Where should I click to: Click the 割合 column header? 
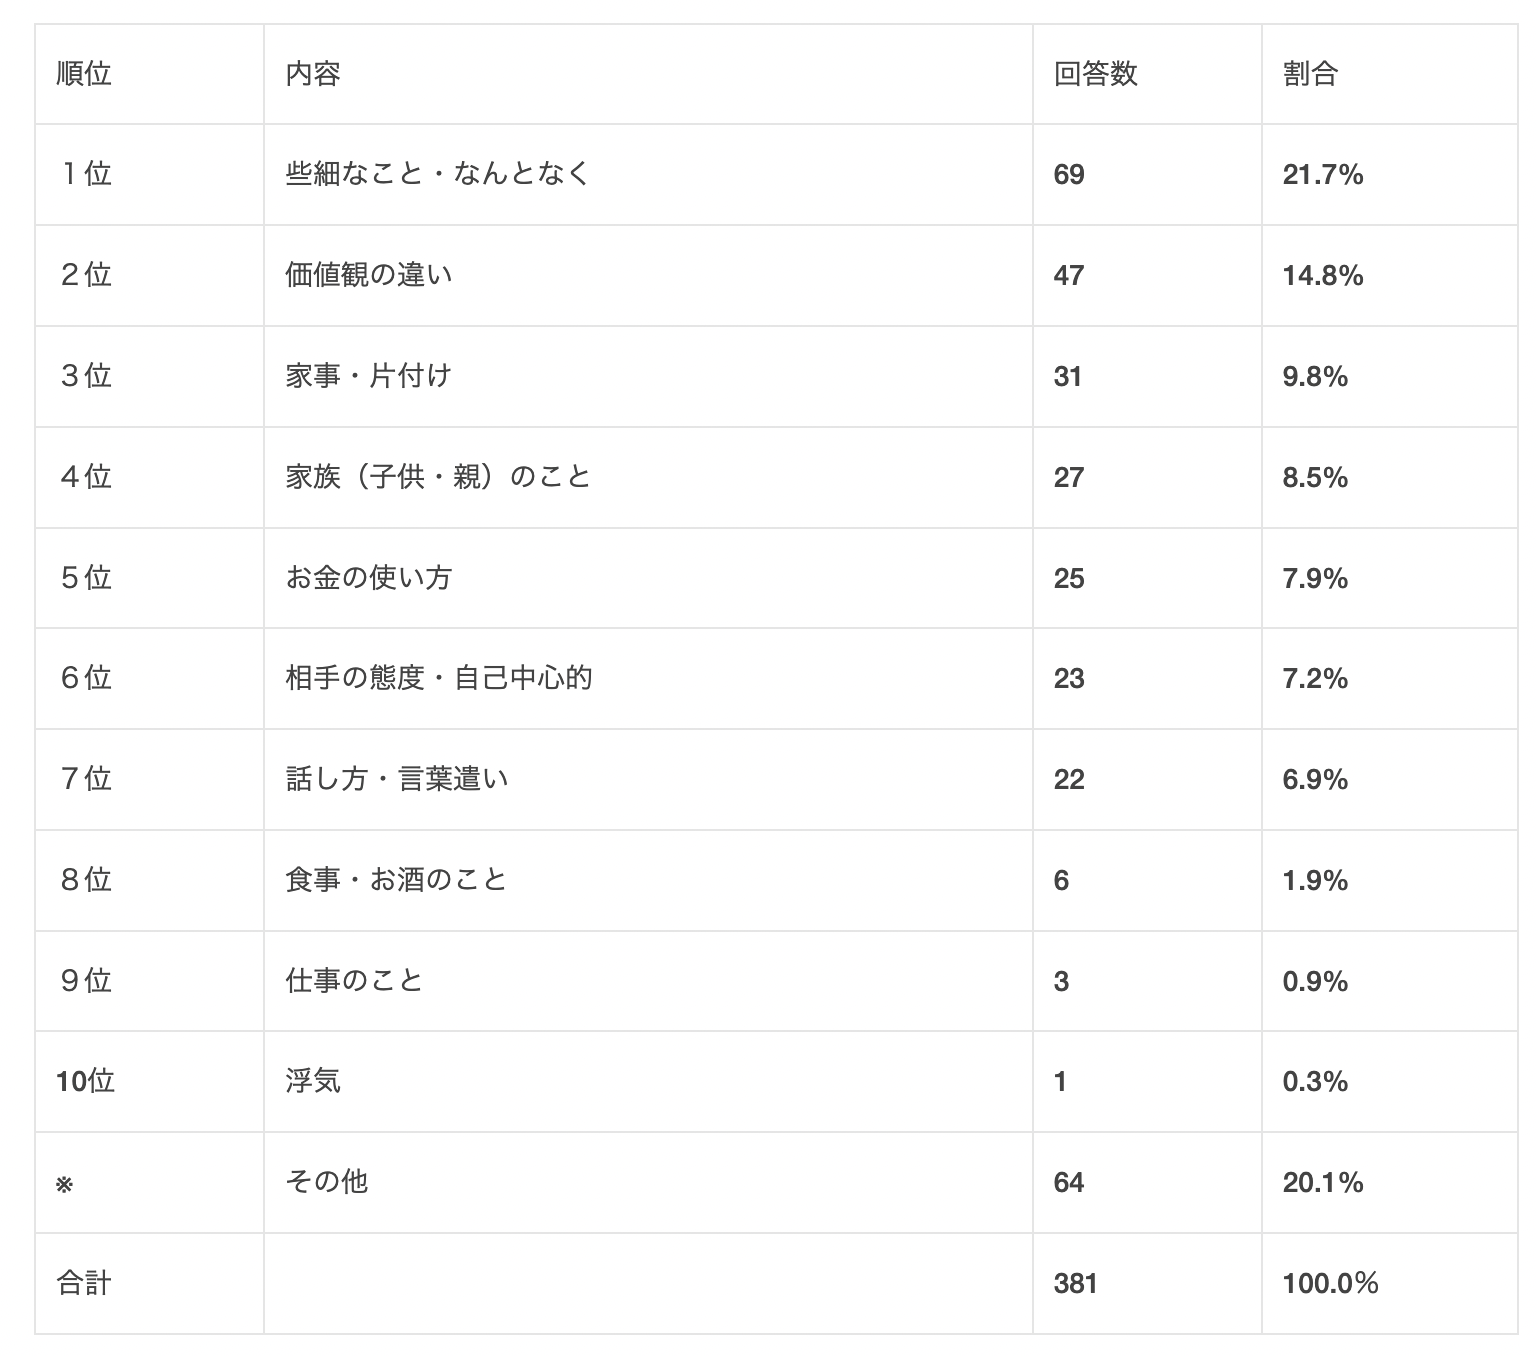click(1310, 74)
